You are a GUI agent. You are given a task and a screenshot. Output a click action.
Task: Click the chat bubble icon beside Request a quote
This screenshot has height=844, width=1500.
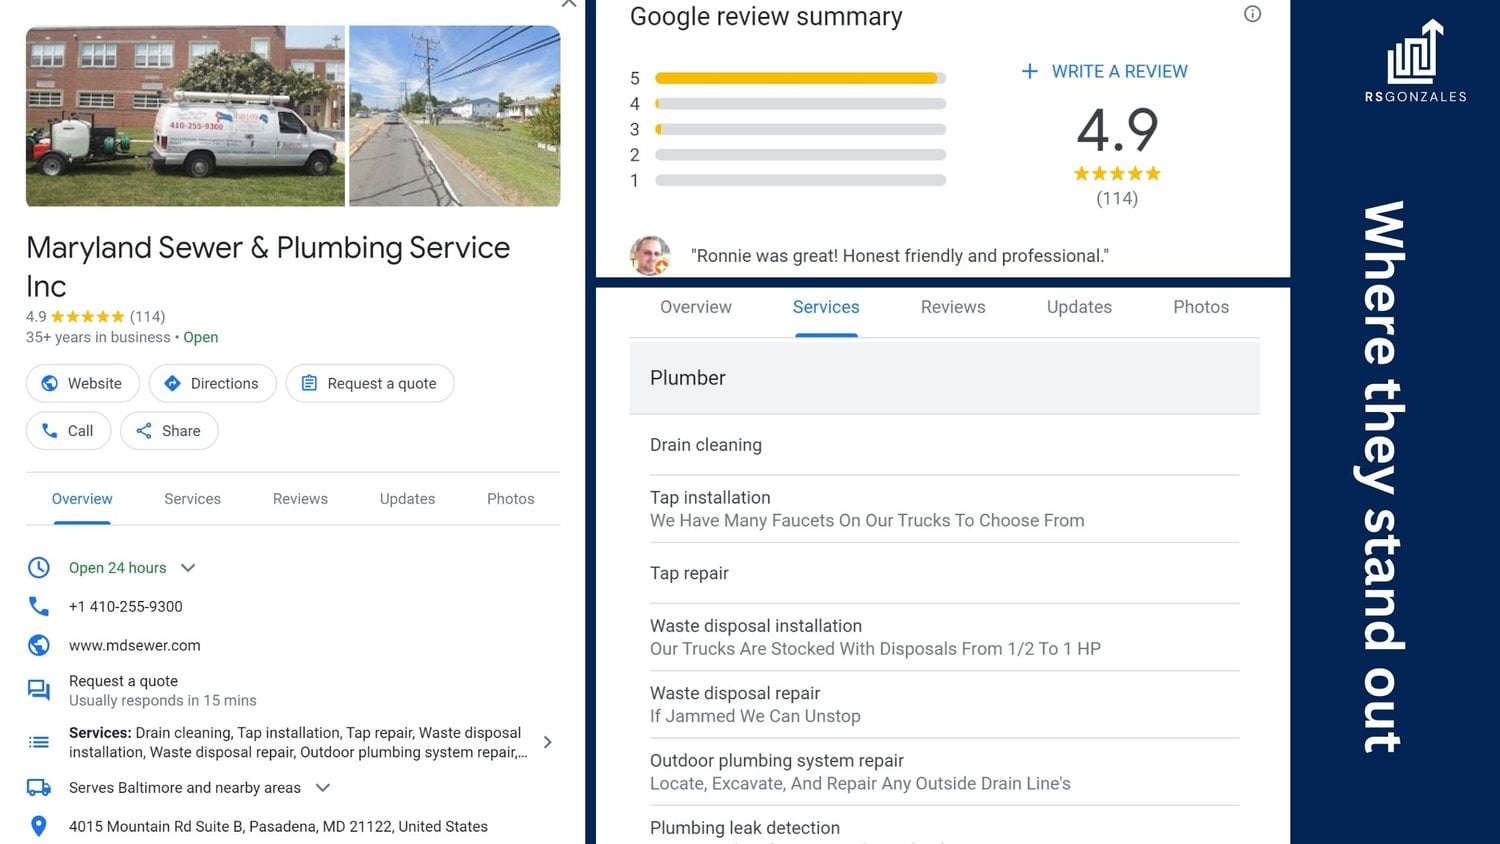coord(39,690)
